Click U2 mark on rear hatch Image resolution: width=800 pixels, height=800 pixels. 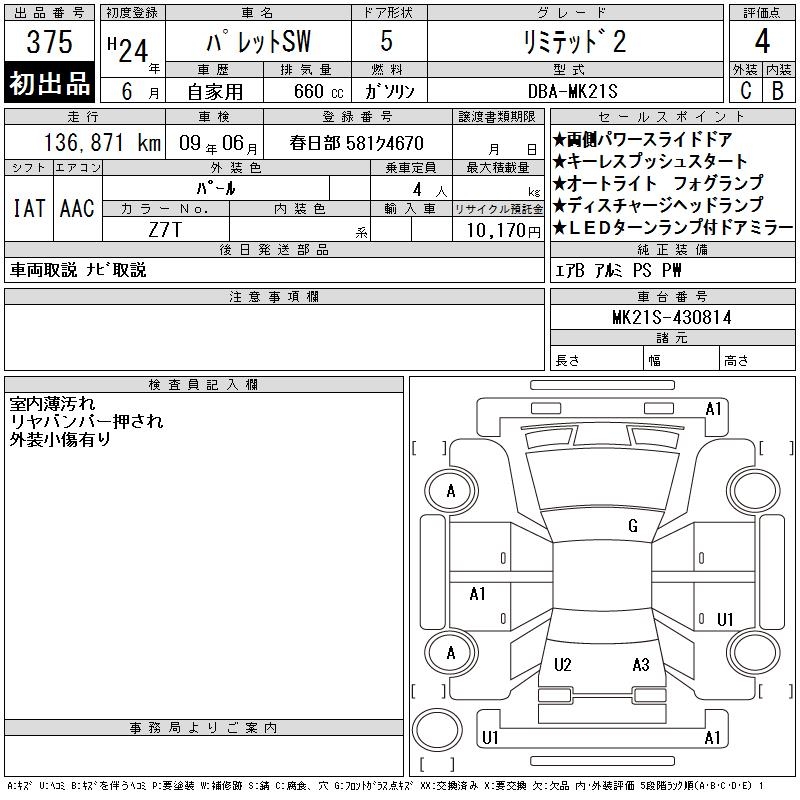pos(563,664)
